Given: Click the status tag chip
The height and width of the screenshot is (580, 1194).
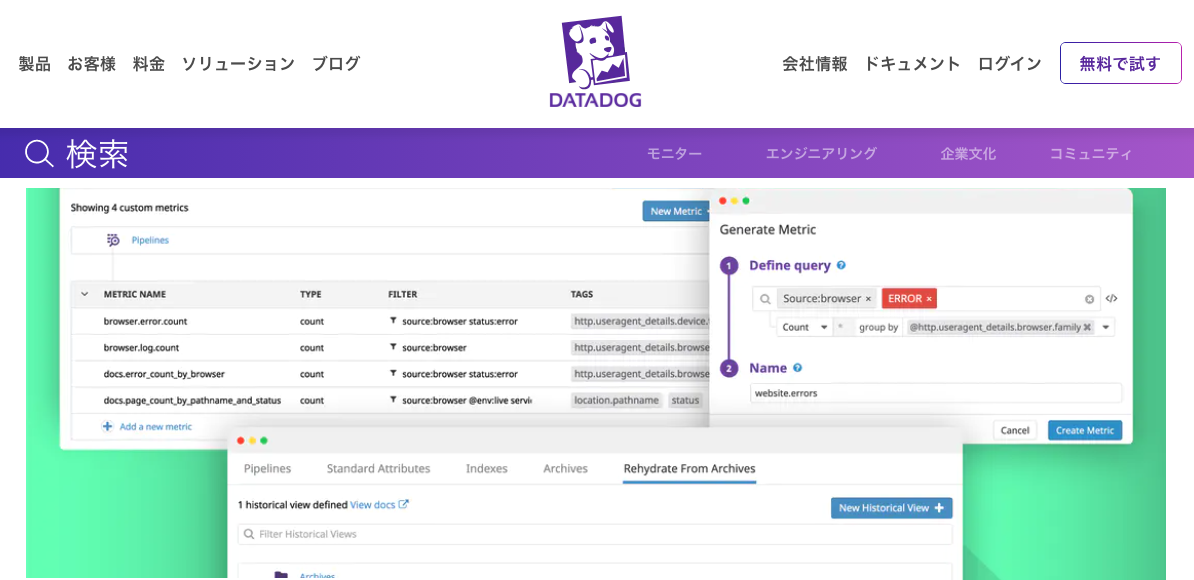Looking at the screenshot, I should [x=685, y=400].
